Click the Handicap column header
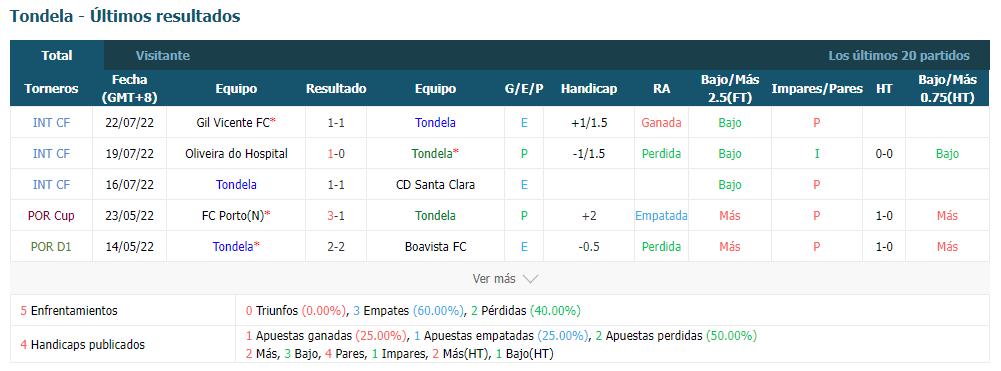Viewport: 1001px width, 371px height. click(589, 89)
